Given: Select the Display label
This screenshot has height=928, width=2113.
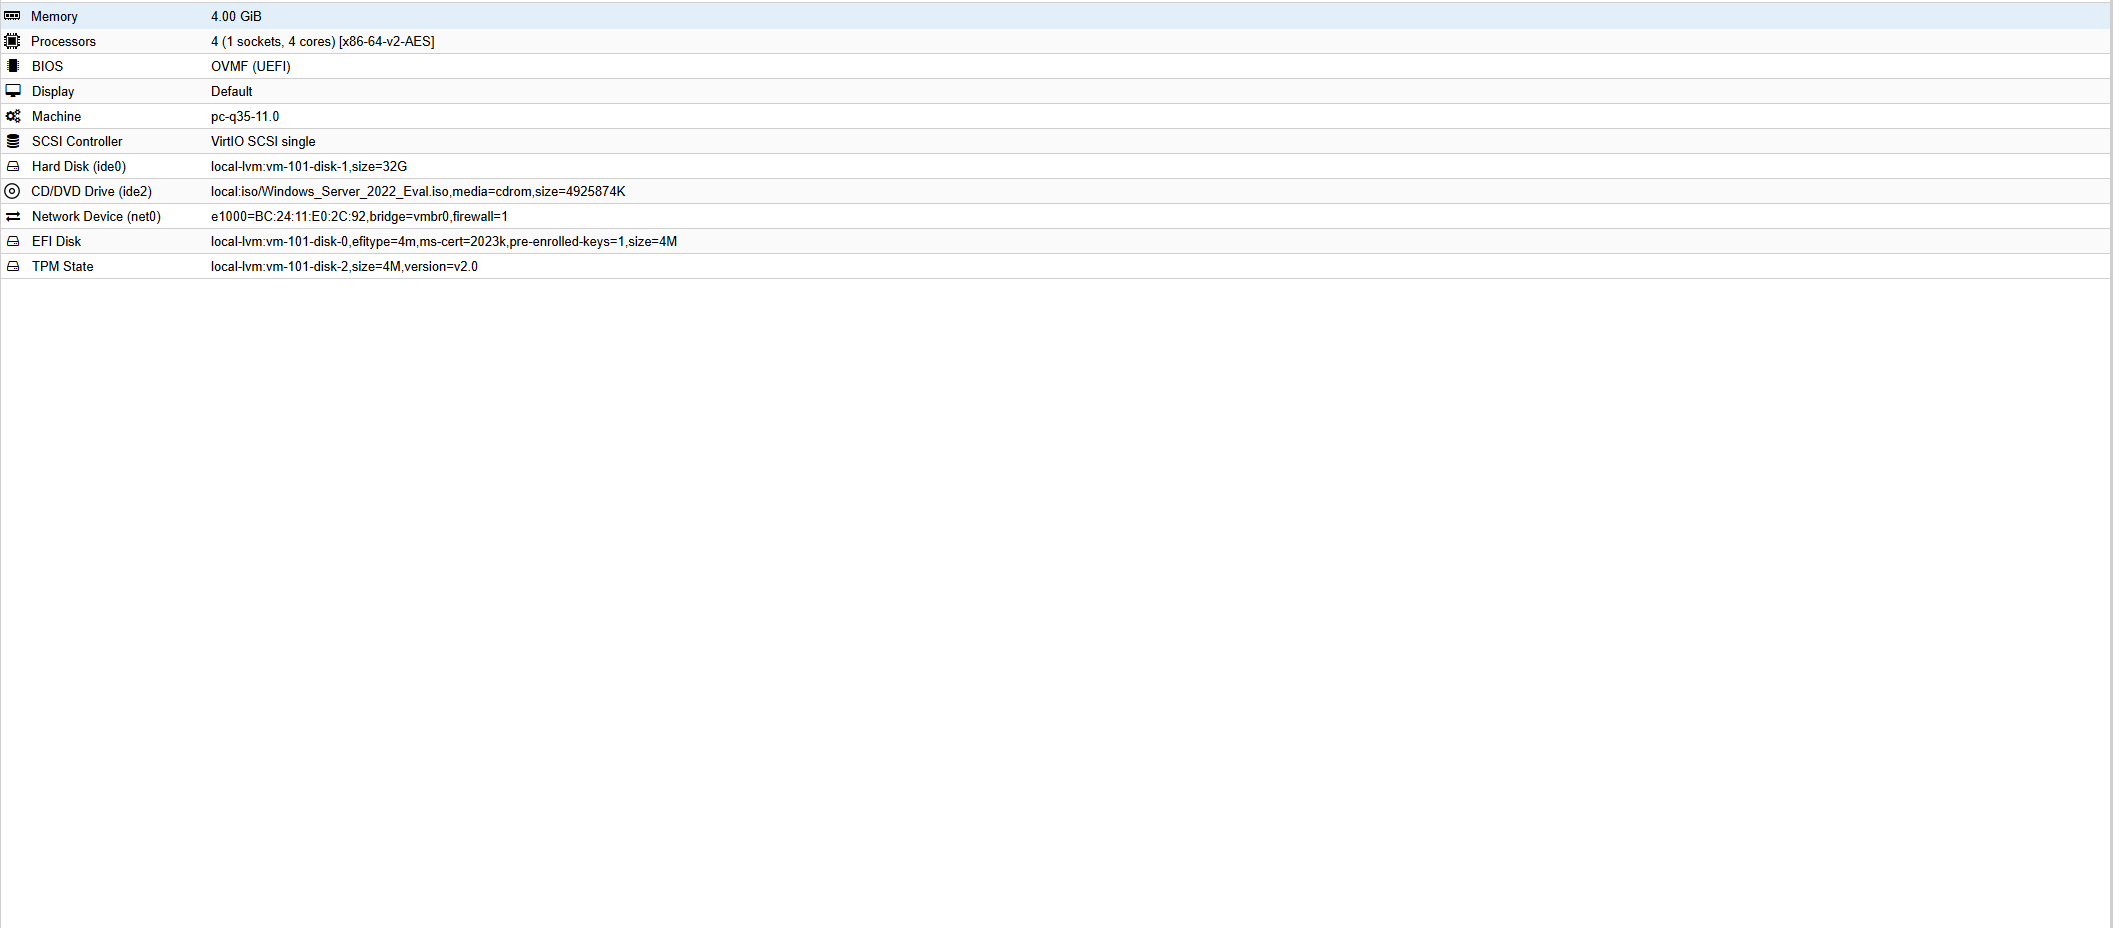Looking at the screenshot, I should pyautogui.click(x=53, y=91).
